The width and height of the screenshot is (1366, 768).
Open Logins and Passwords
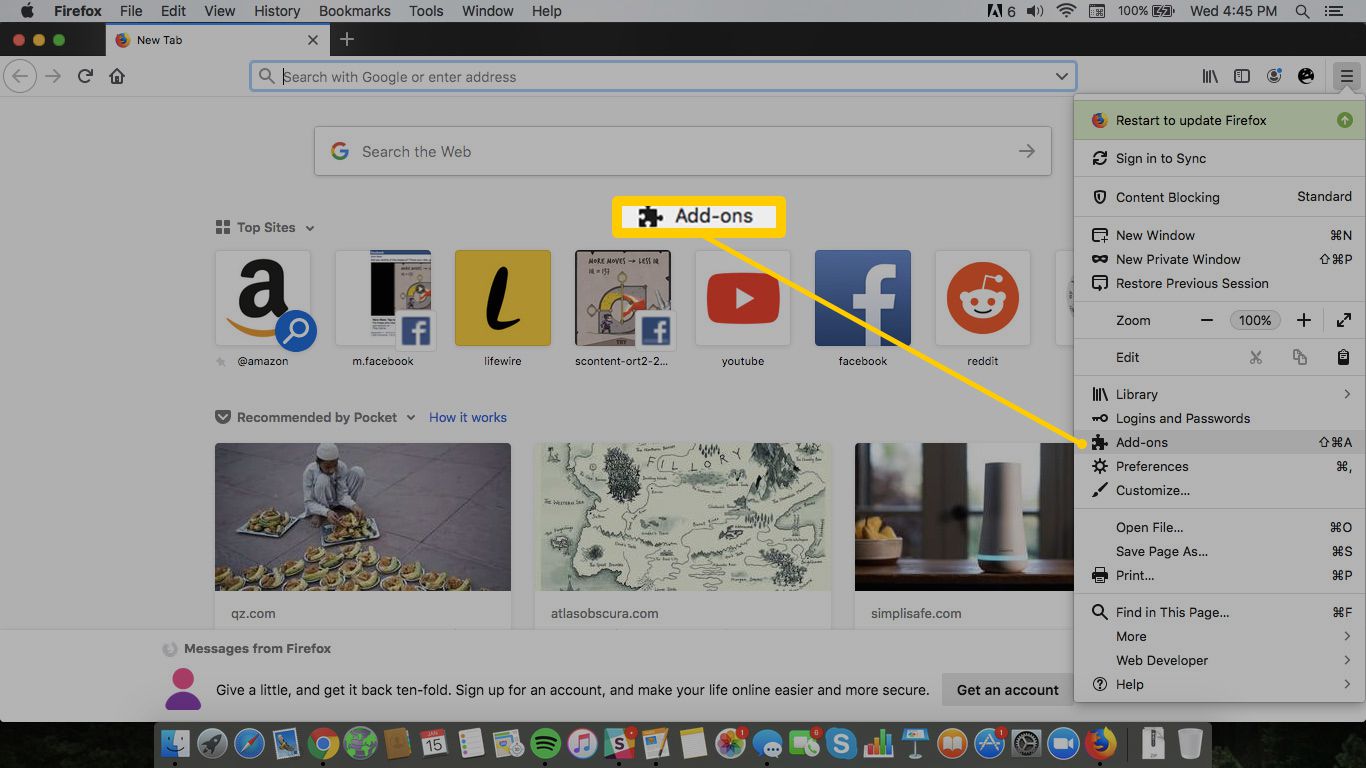[1219, 418]
